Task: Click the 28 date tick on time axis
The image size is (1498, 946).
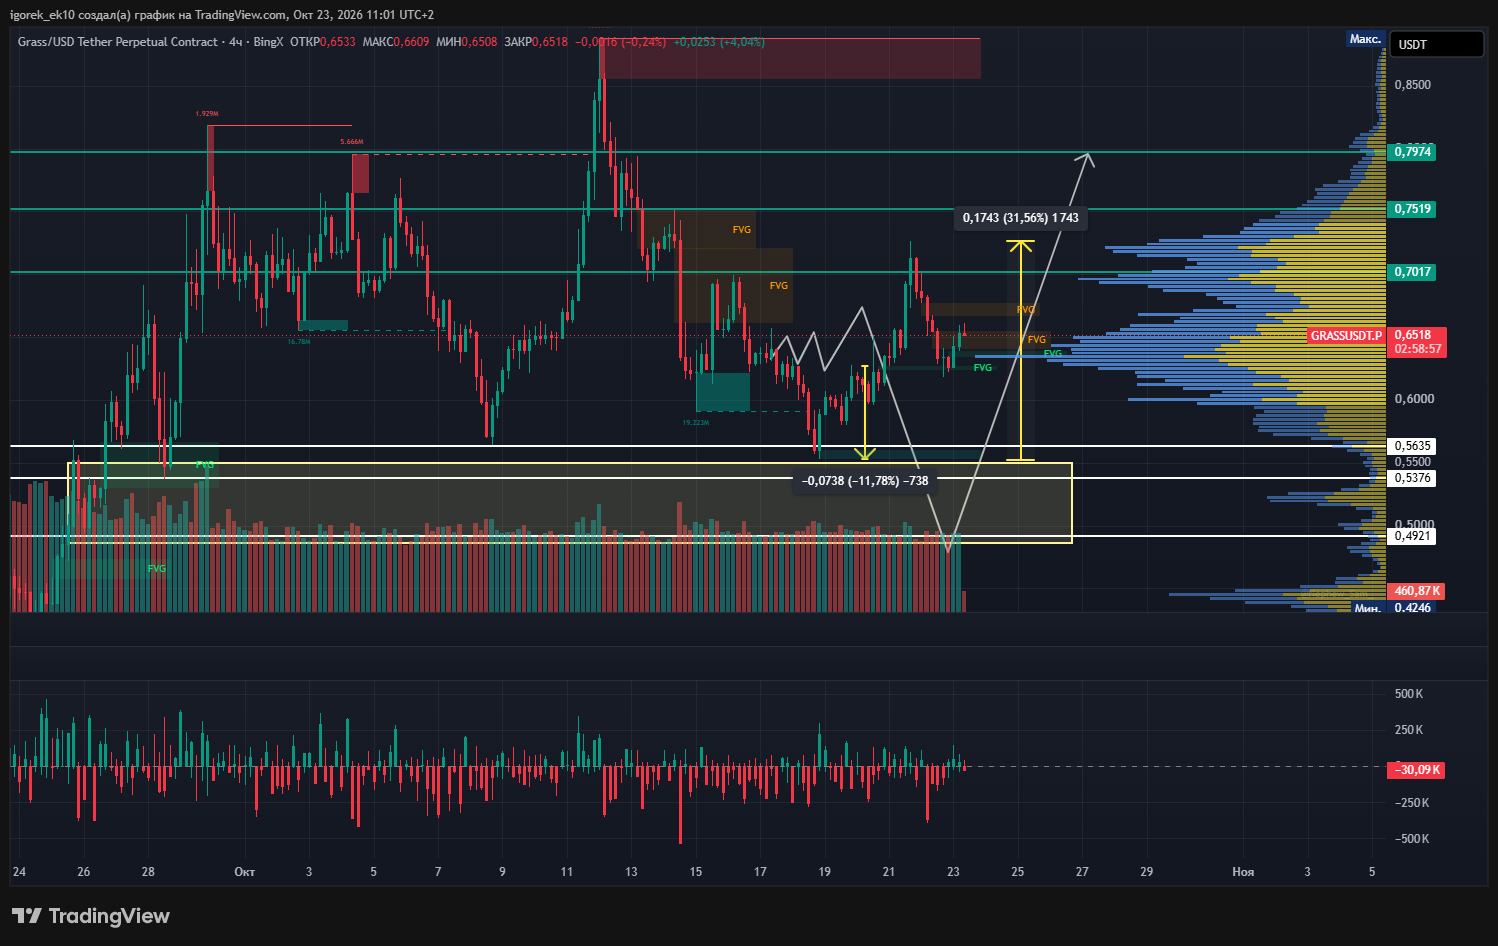Action: coord(148,872)
